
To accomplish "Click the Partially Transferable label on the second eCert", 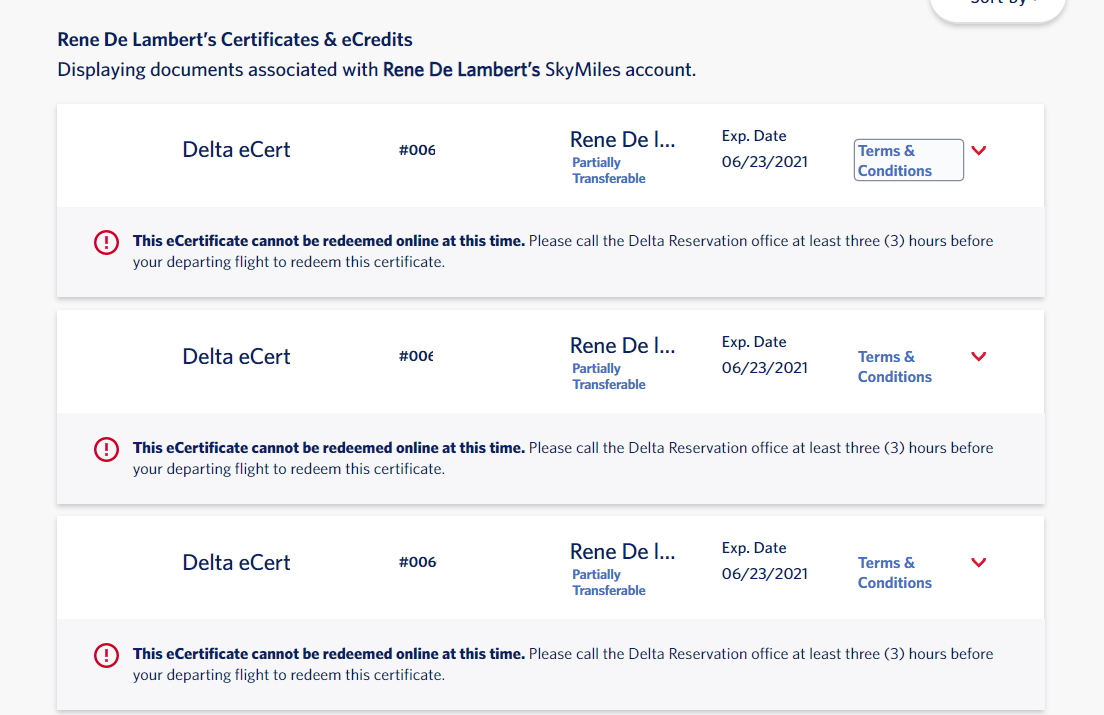I will tap(608, 376).
